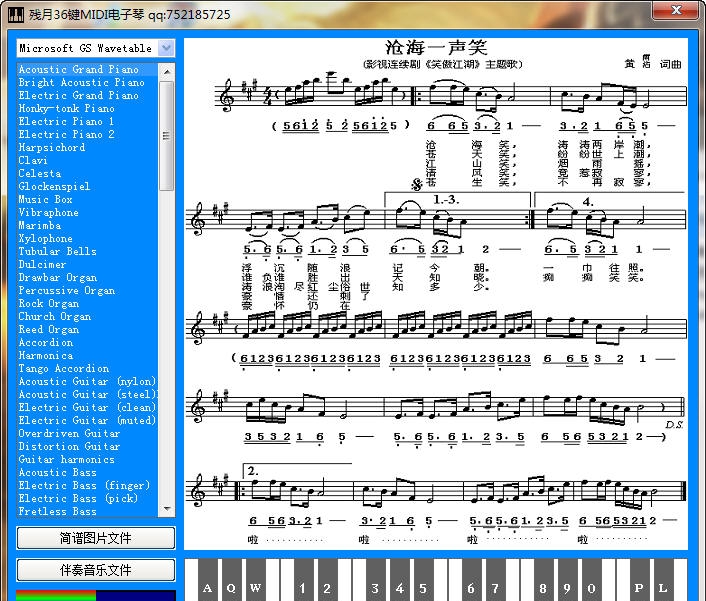Click 伴奏音乐文件 button to load accompaniment
This screenshot has width=706, height=601.
pos(95,570)
